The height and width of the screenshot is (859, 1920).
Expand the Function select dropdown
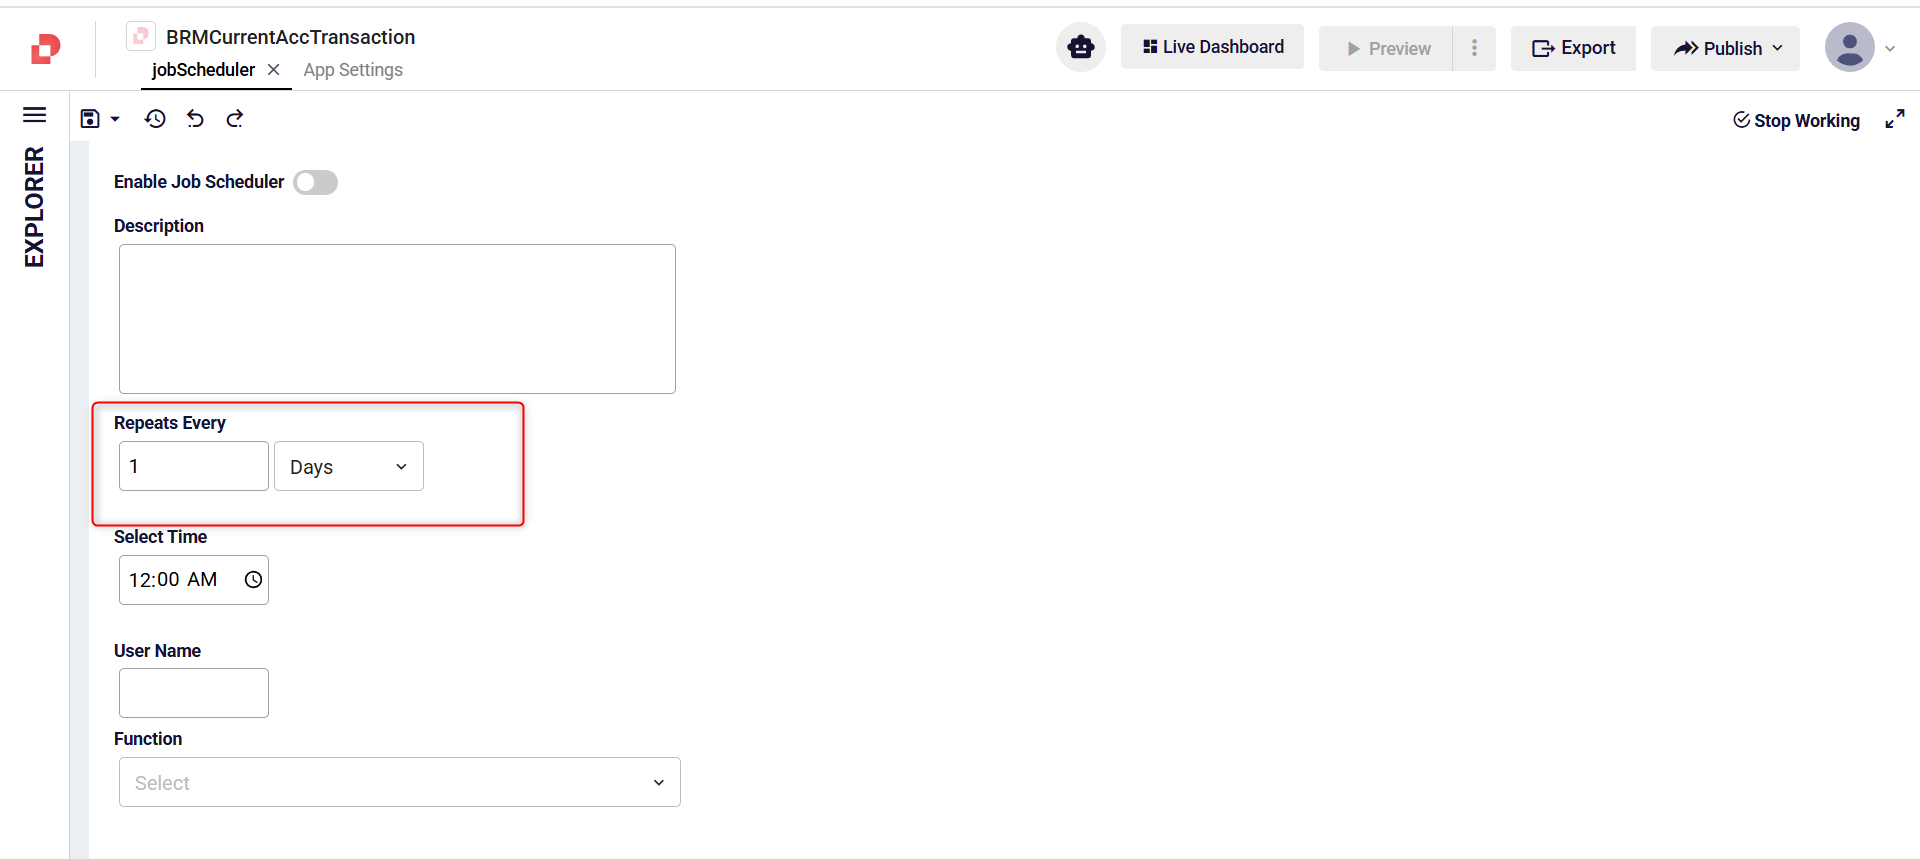click(x=399, y=782)
